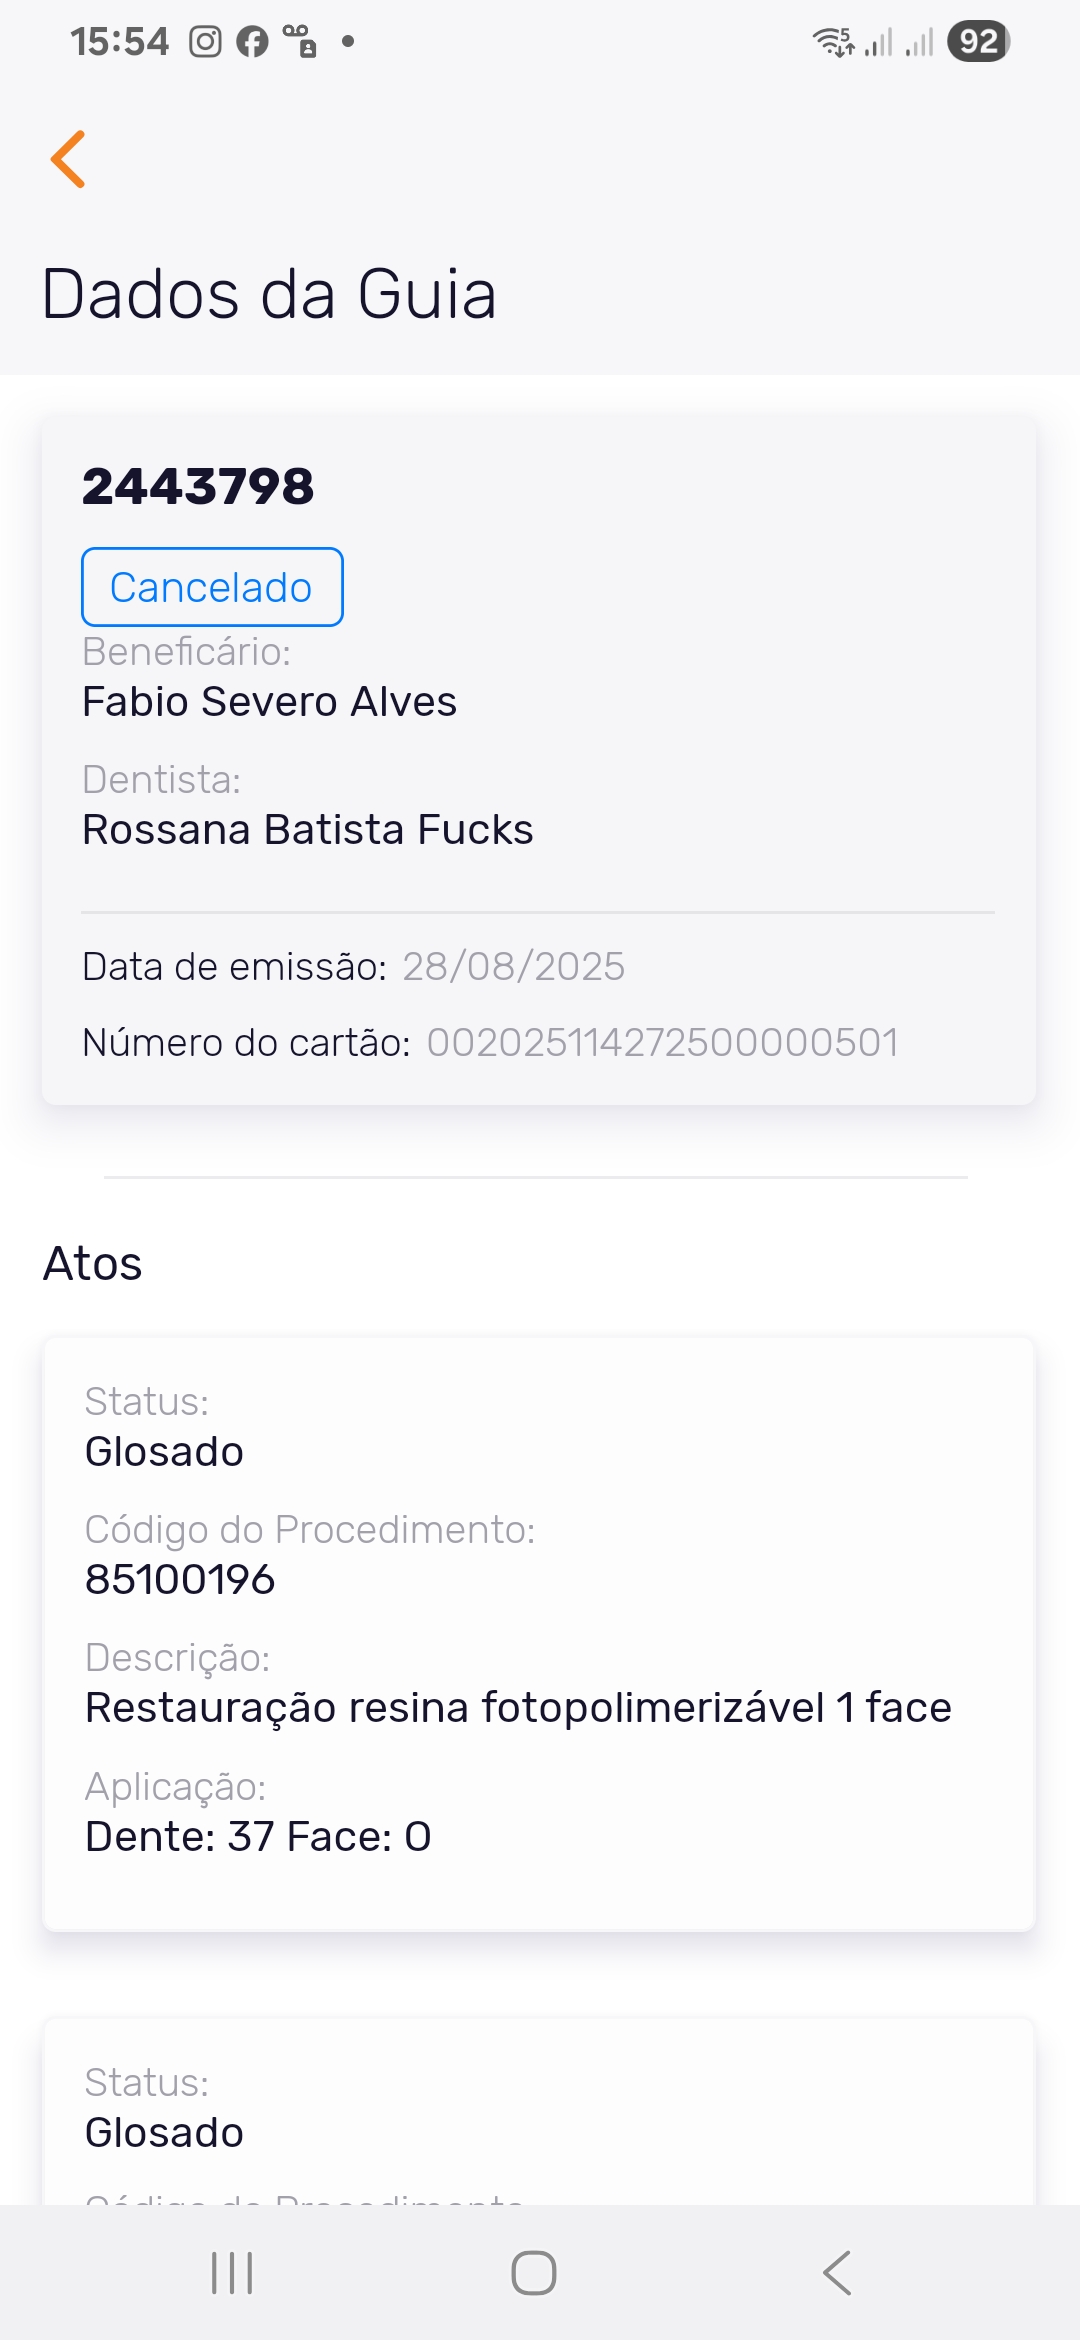Tap the Wi-Fi status icon
This screenshot has width=1080, height=2340.
coord(832,42)
